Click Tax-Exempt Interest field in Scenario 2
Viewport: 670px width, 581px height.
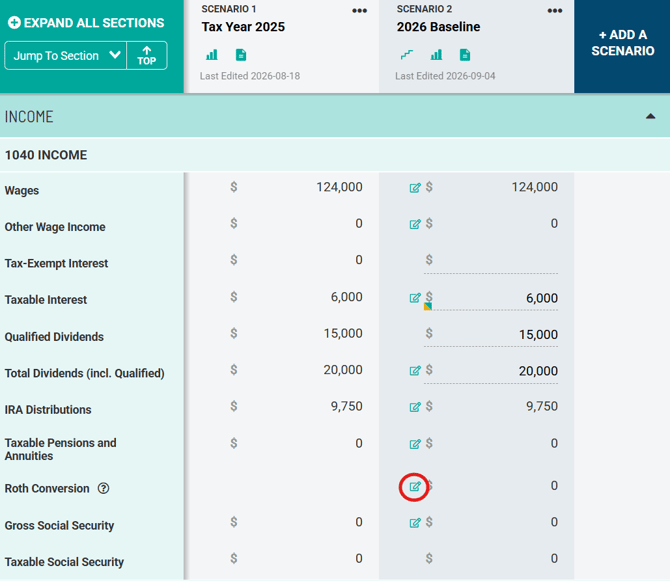tap(491, 261)
